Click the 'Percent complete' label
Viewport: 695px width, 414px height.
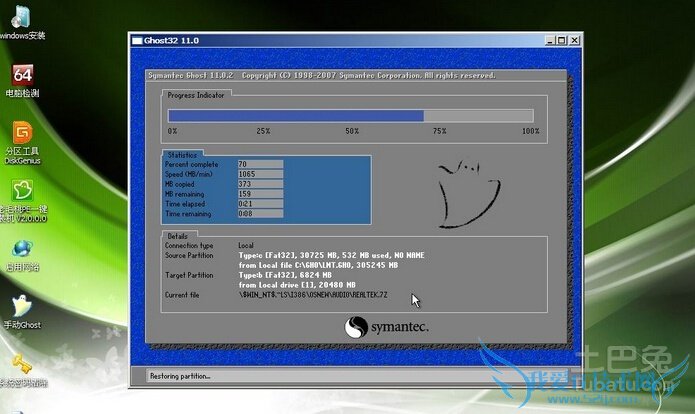[191, 164]
